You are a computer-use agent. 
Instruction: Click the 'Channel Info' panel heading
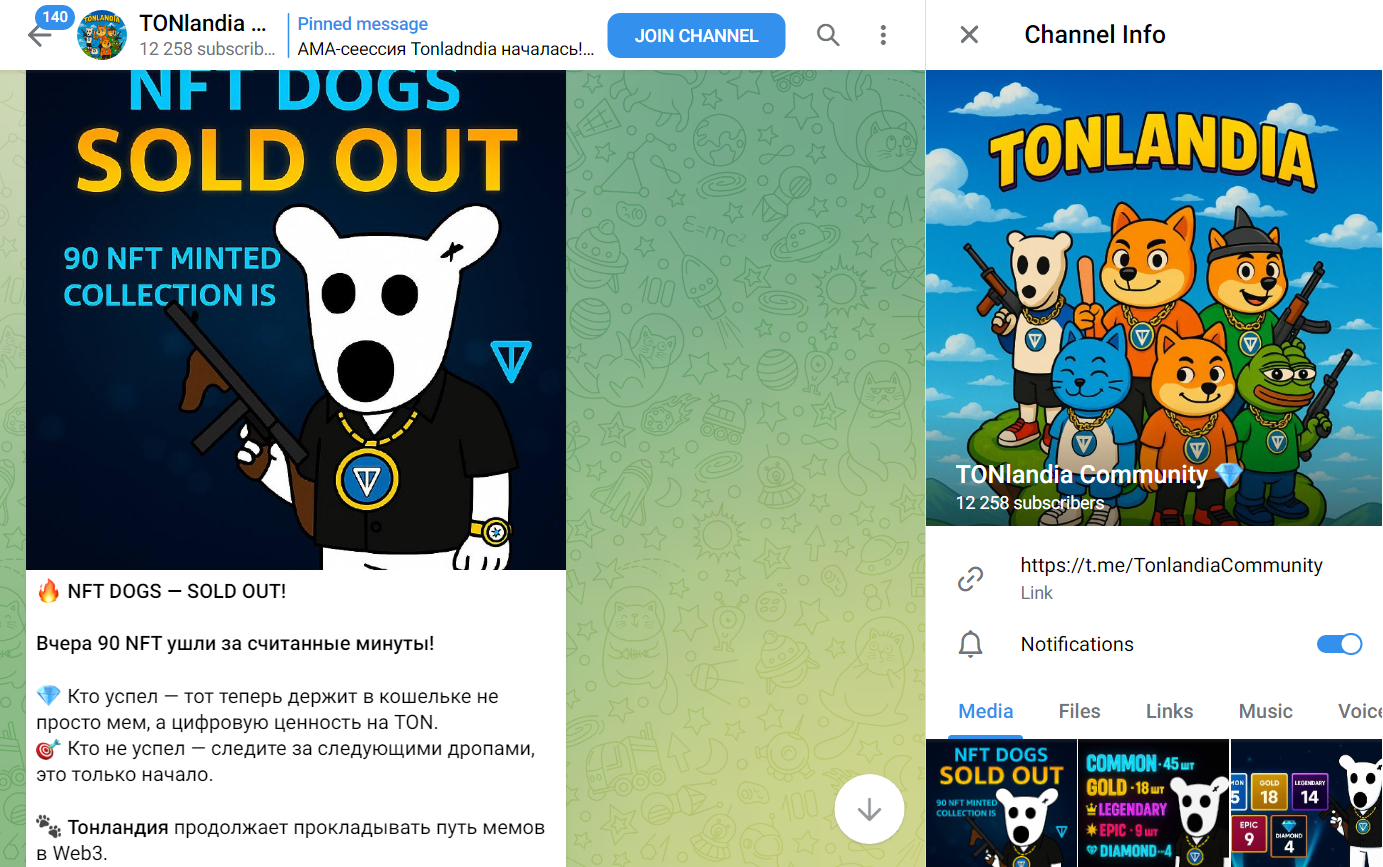1095,35
